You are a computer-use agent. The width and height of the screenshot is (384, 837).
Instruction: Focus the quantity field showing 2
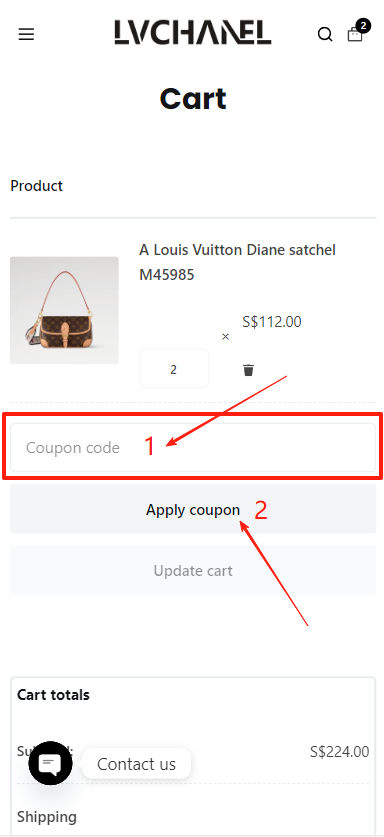[174, 369]
